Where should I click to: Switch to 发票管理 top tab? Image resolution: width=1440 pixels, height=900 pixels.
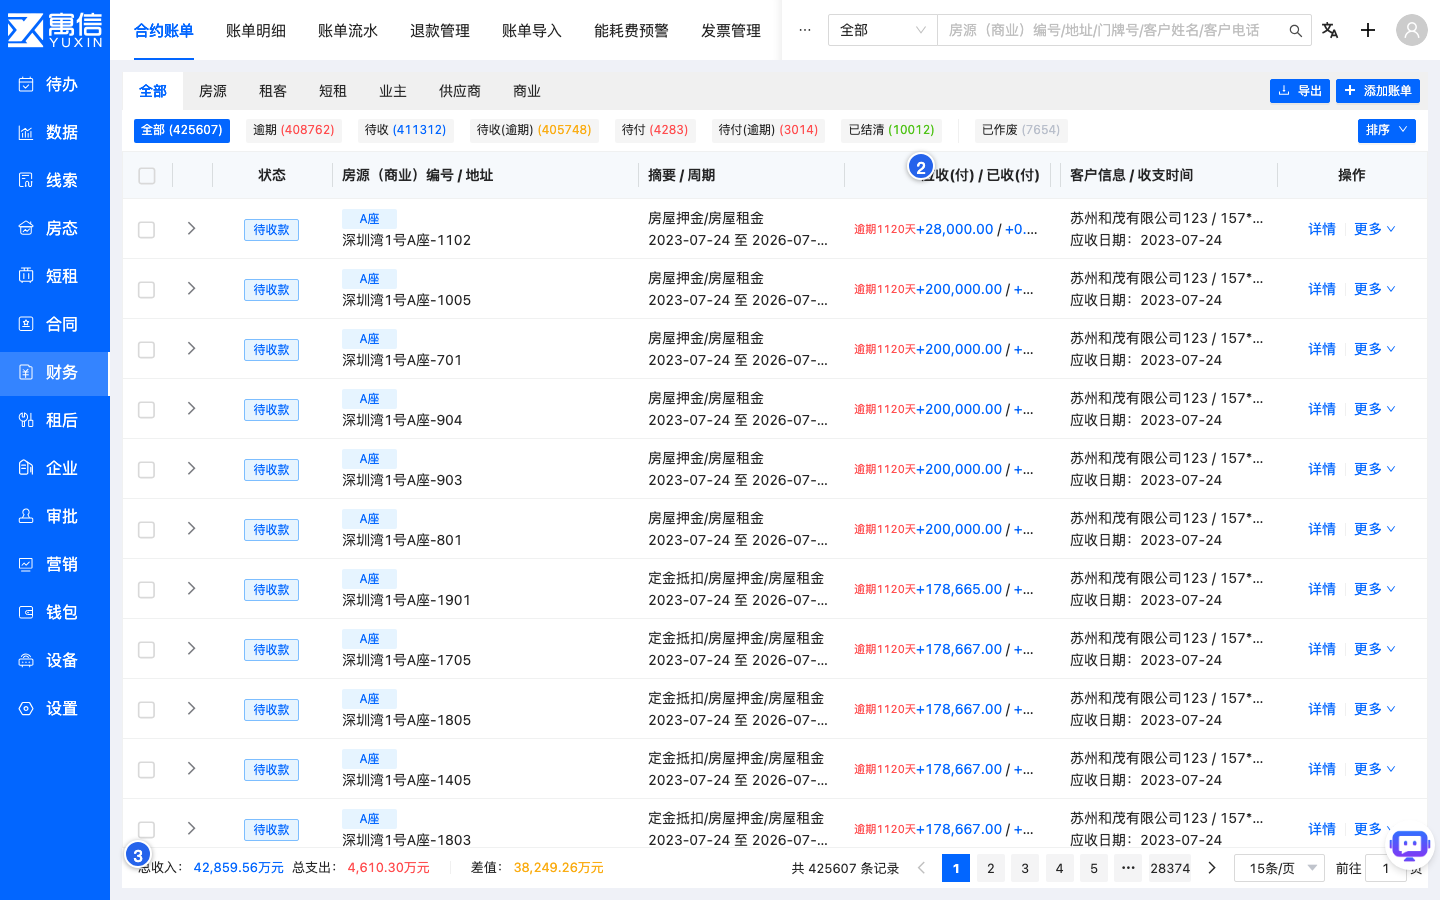pos(731,31)
